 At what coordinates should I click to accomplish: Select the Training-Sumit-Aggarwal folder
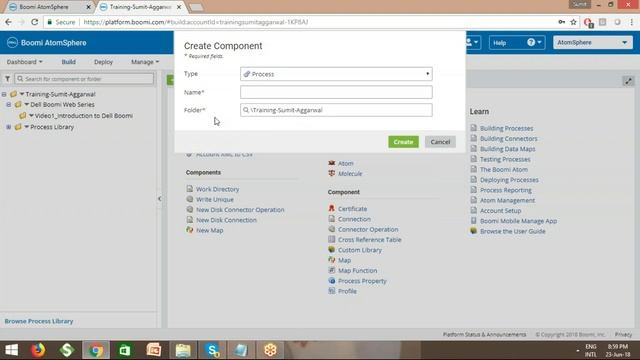click(60, 94)
